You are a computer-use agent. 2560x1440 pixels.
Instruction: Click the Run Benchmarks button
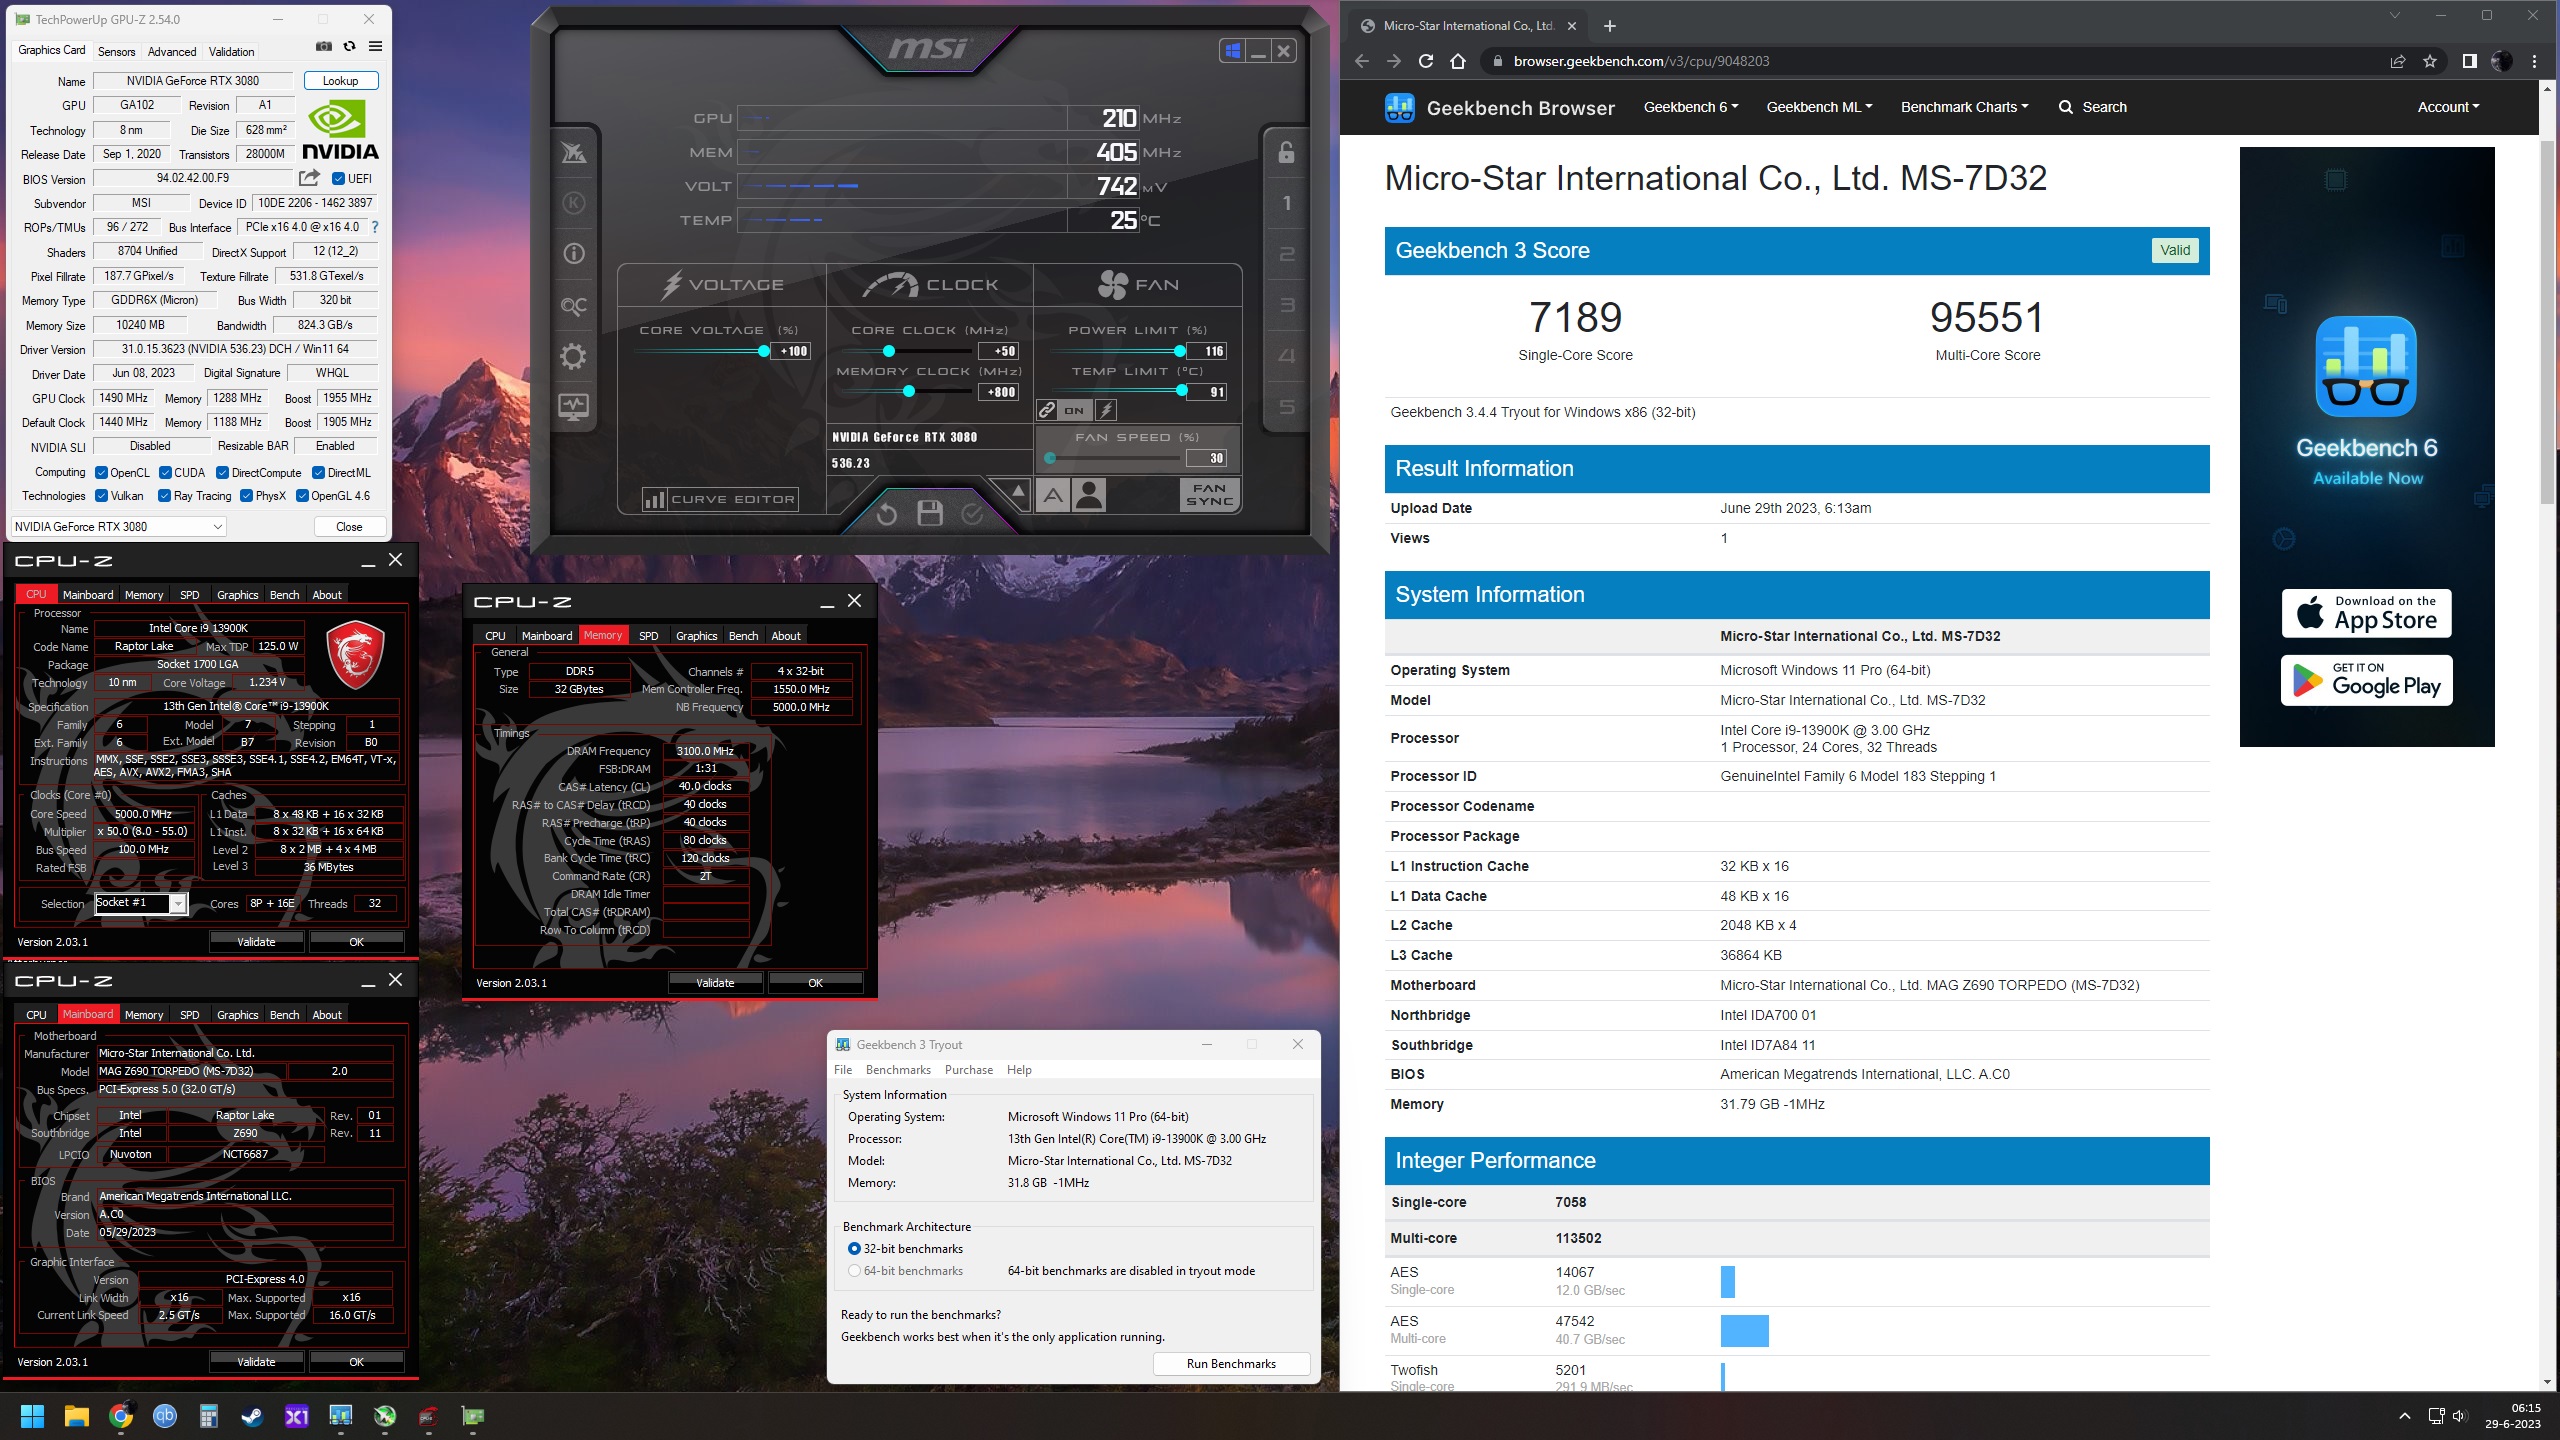tap(1231, 1364)
